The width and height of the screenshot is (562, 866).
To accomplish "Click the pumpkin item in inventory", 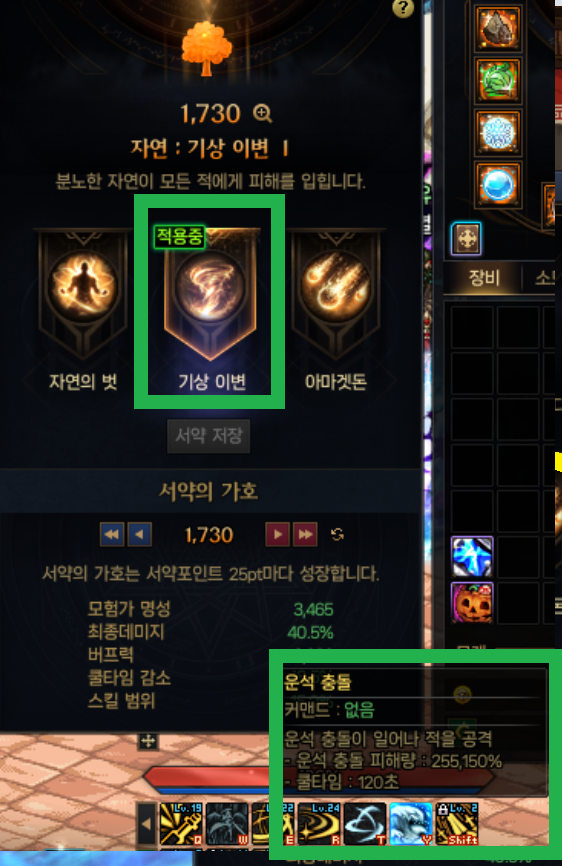I will coord(472,602).
